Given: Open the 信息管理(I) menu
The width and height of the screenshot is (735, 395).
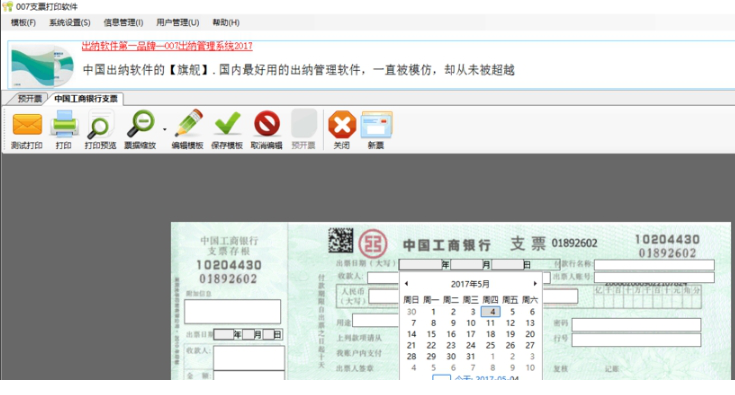Looking at the screenshot, I should [x=123, y=22].
